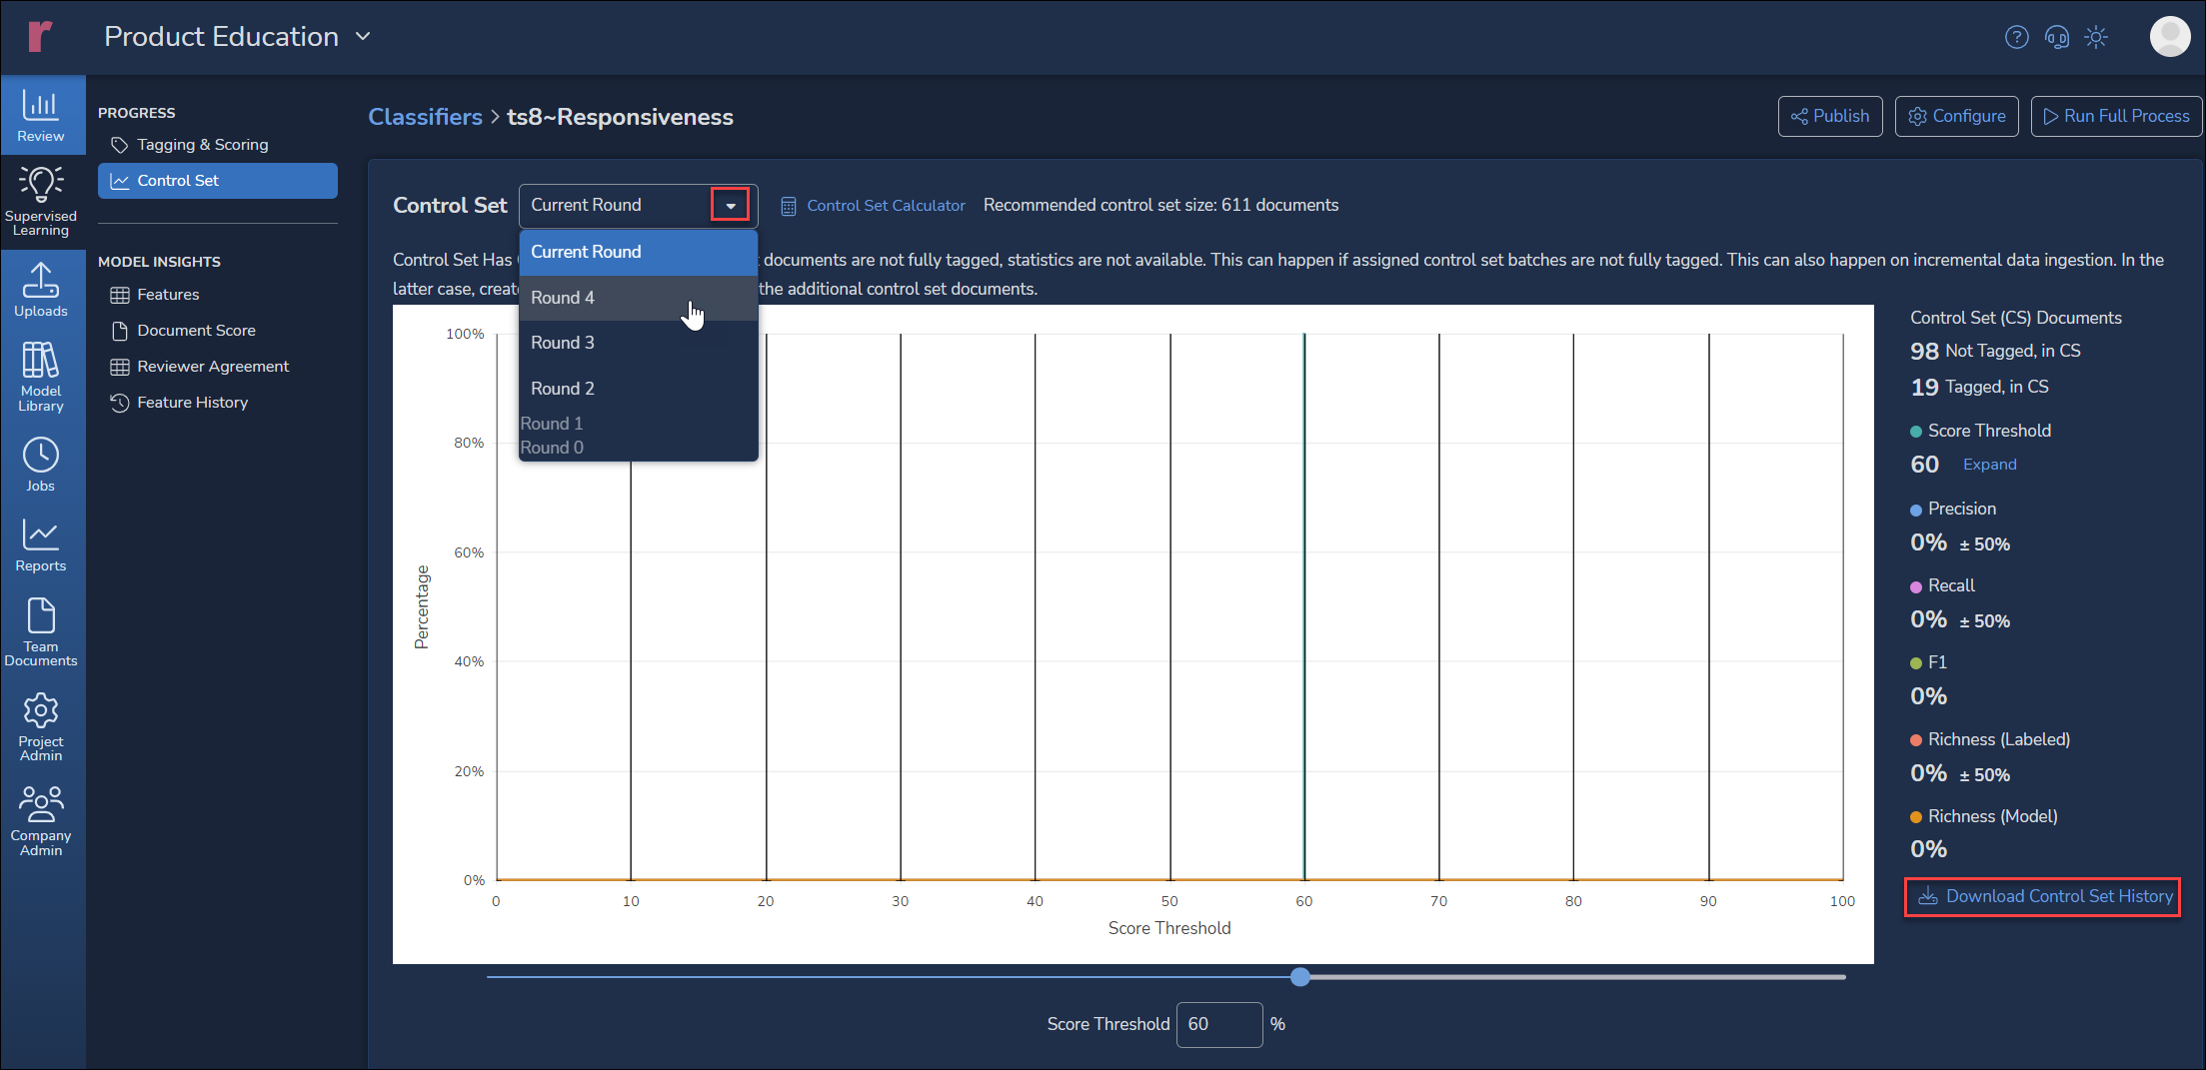2206x1070 pixels.
Task: Click the Score Threshold percentage input field
Action: [x=1218, y=1024]
